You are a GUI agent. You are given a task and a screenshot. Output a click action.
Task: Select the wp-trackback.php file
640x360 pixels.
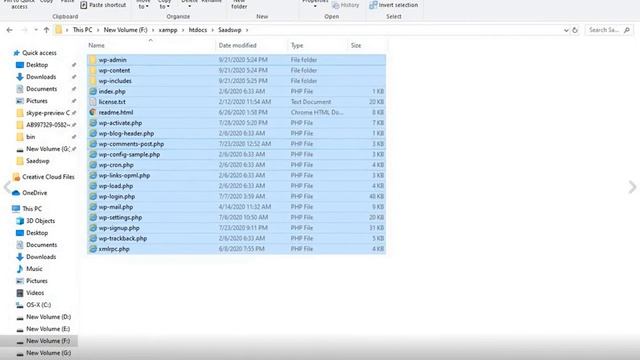tap(236, 238)
